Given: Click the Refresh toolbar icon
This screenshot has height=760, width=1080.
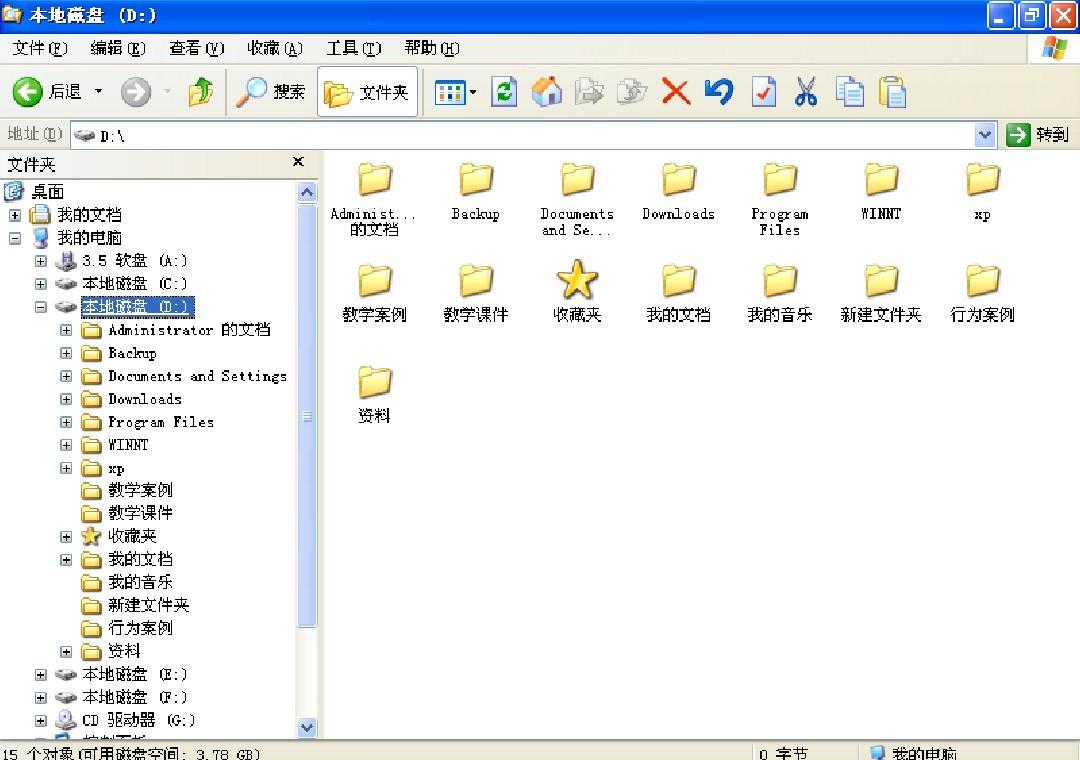Looking at the screenshot, I should pos(504,92).
